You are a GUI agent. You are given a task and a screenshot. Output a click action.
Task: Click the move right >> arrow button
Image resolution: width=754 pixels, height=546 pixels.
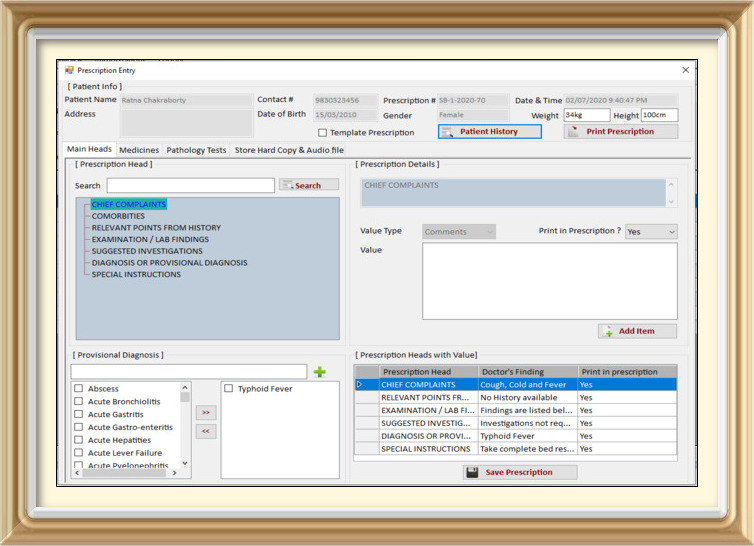click(205, 412)
